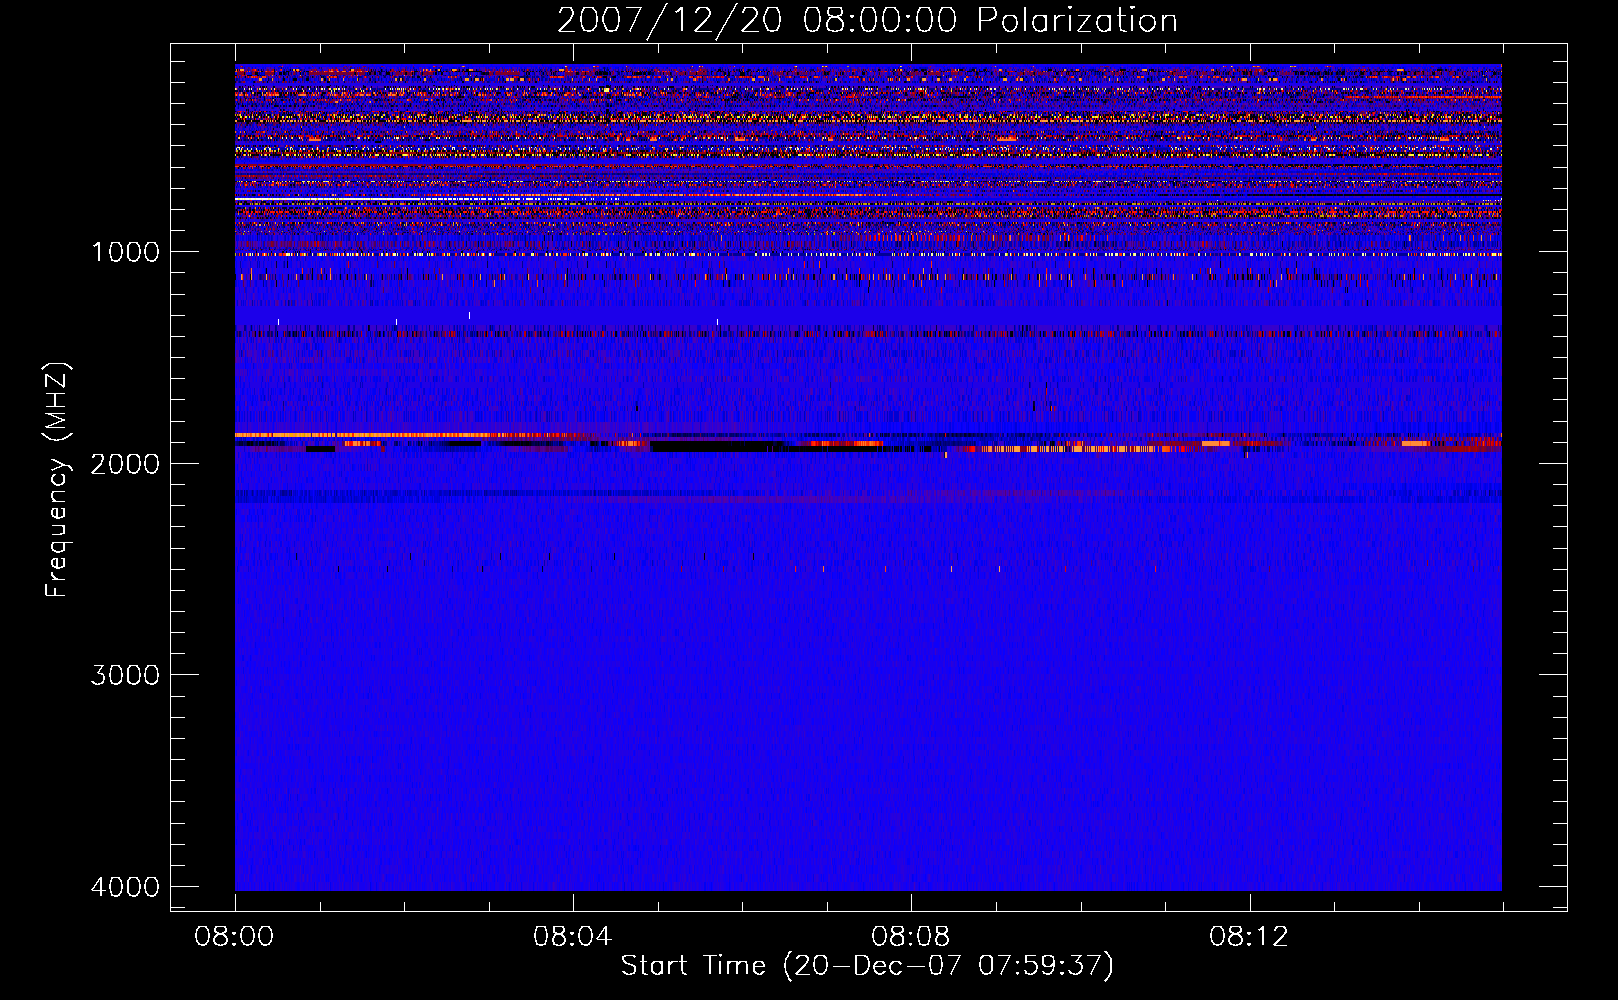Click the 08:04 time tick label

[573, 937]
